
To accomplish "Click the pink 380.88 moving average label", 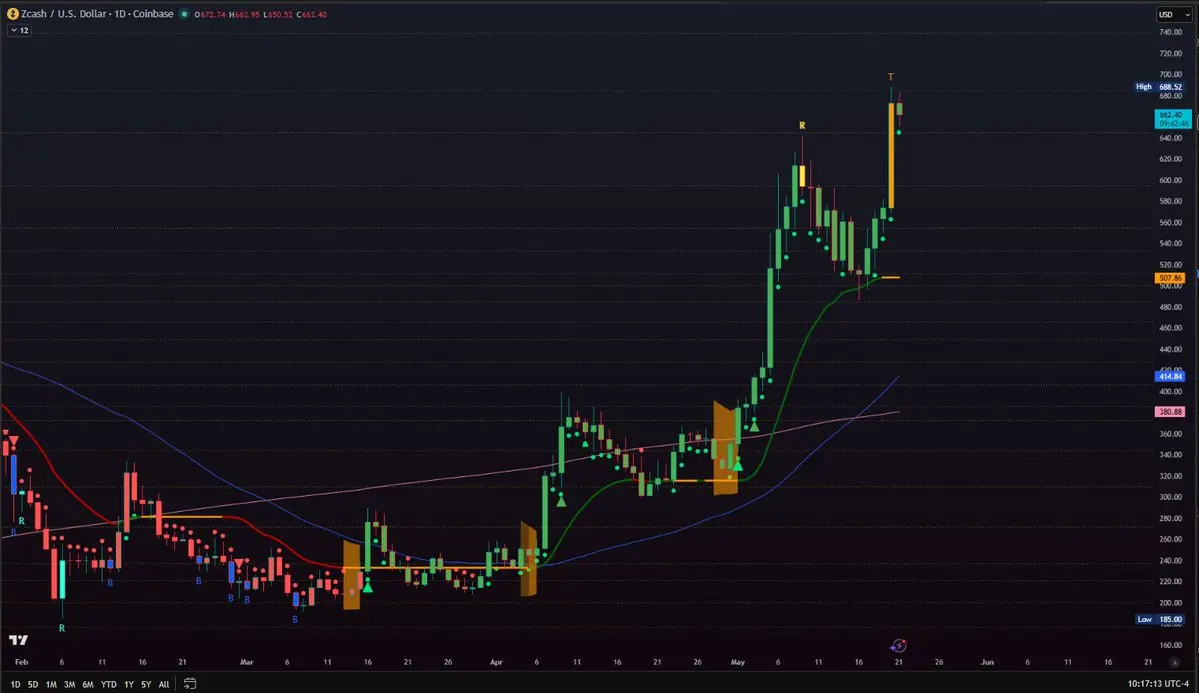I will [1170, 412].
